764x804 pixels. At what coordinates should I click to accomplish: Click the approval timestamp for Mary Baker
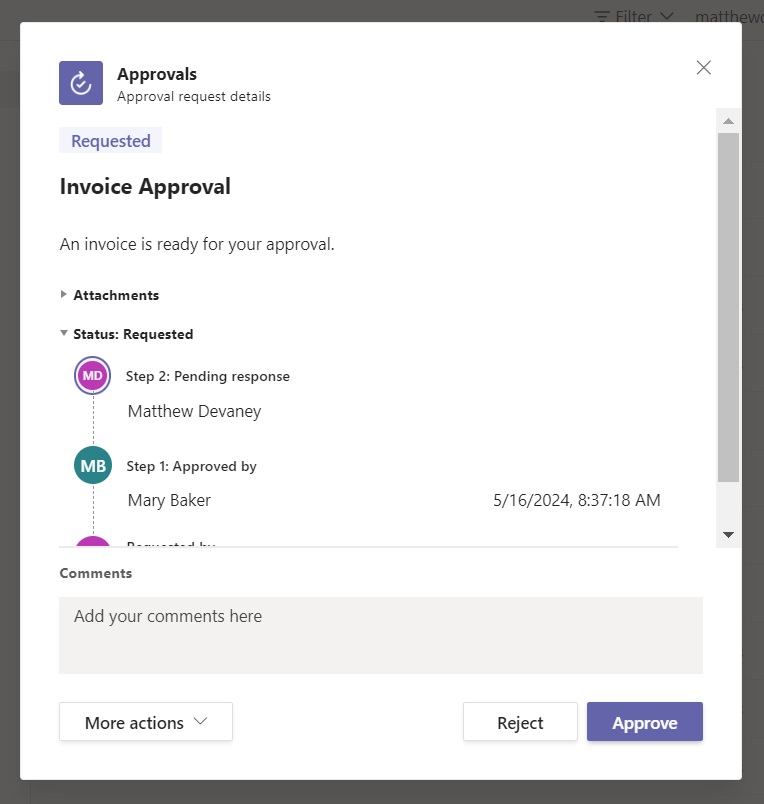tap(577, 500)
